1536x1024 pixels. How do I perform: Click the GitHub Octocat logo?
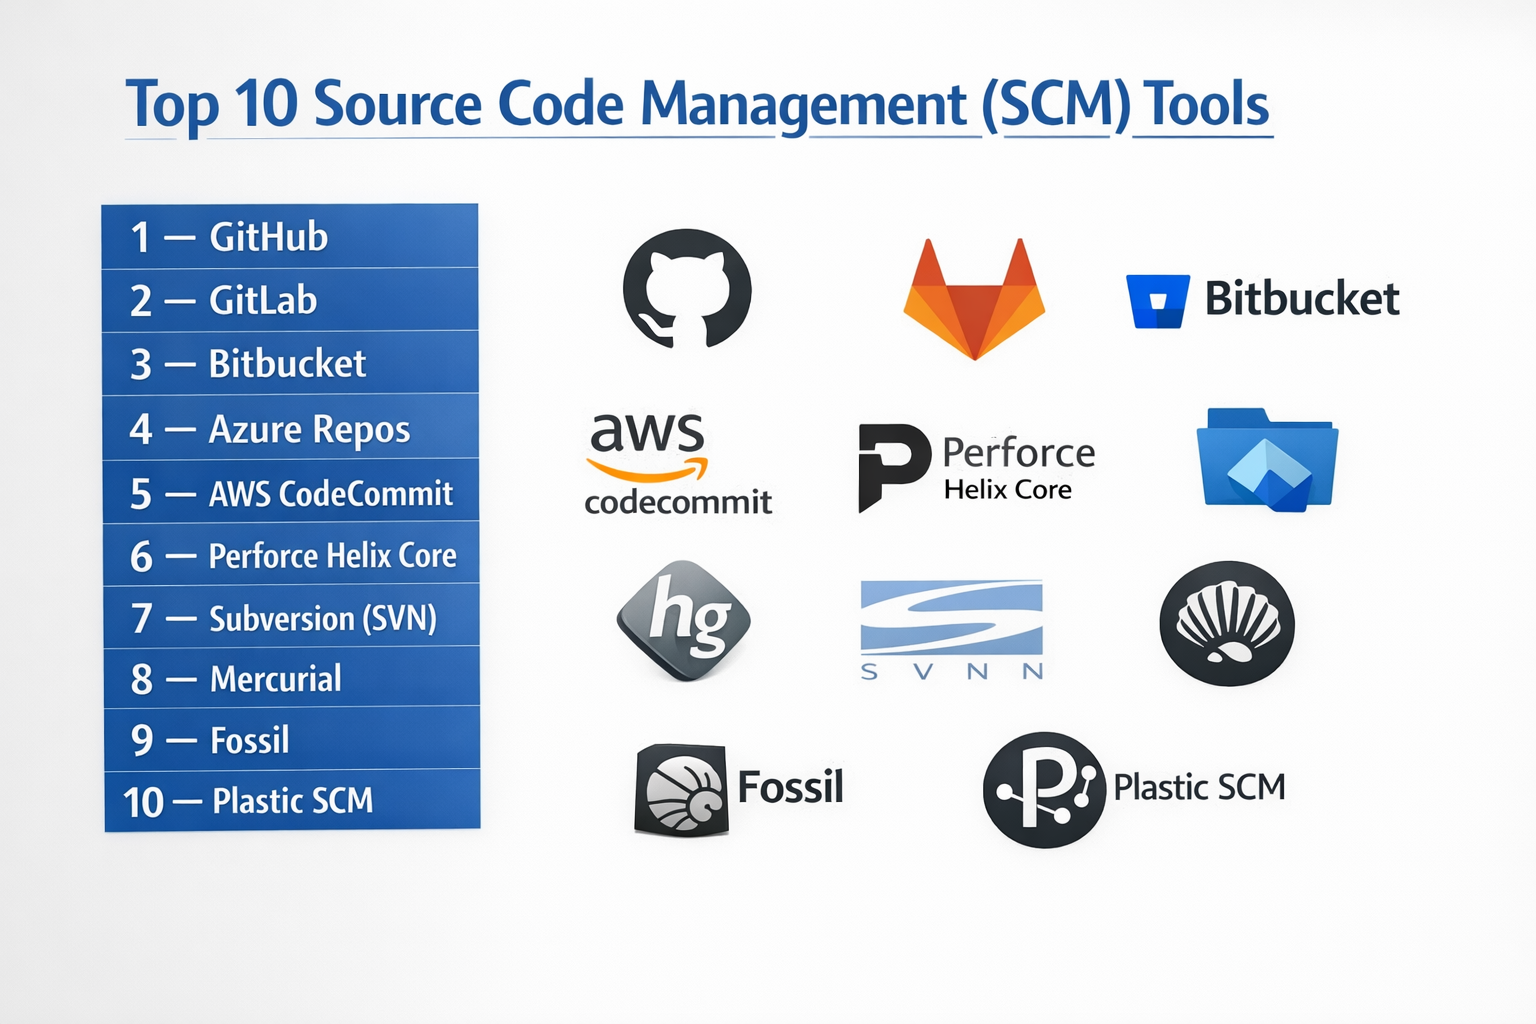(687, 288)
